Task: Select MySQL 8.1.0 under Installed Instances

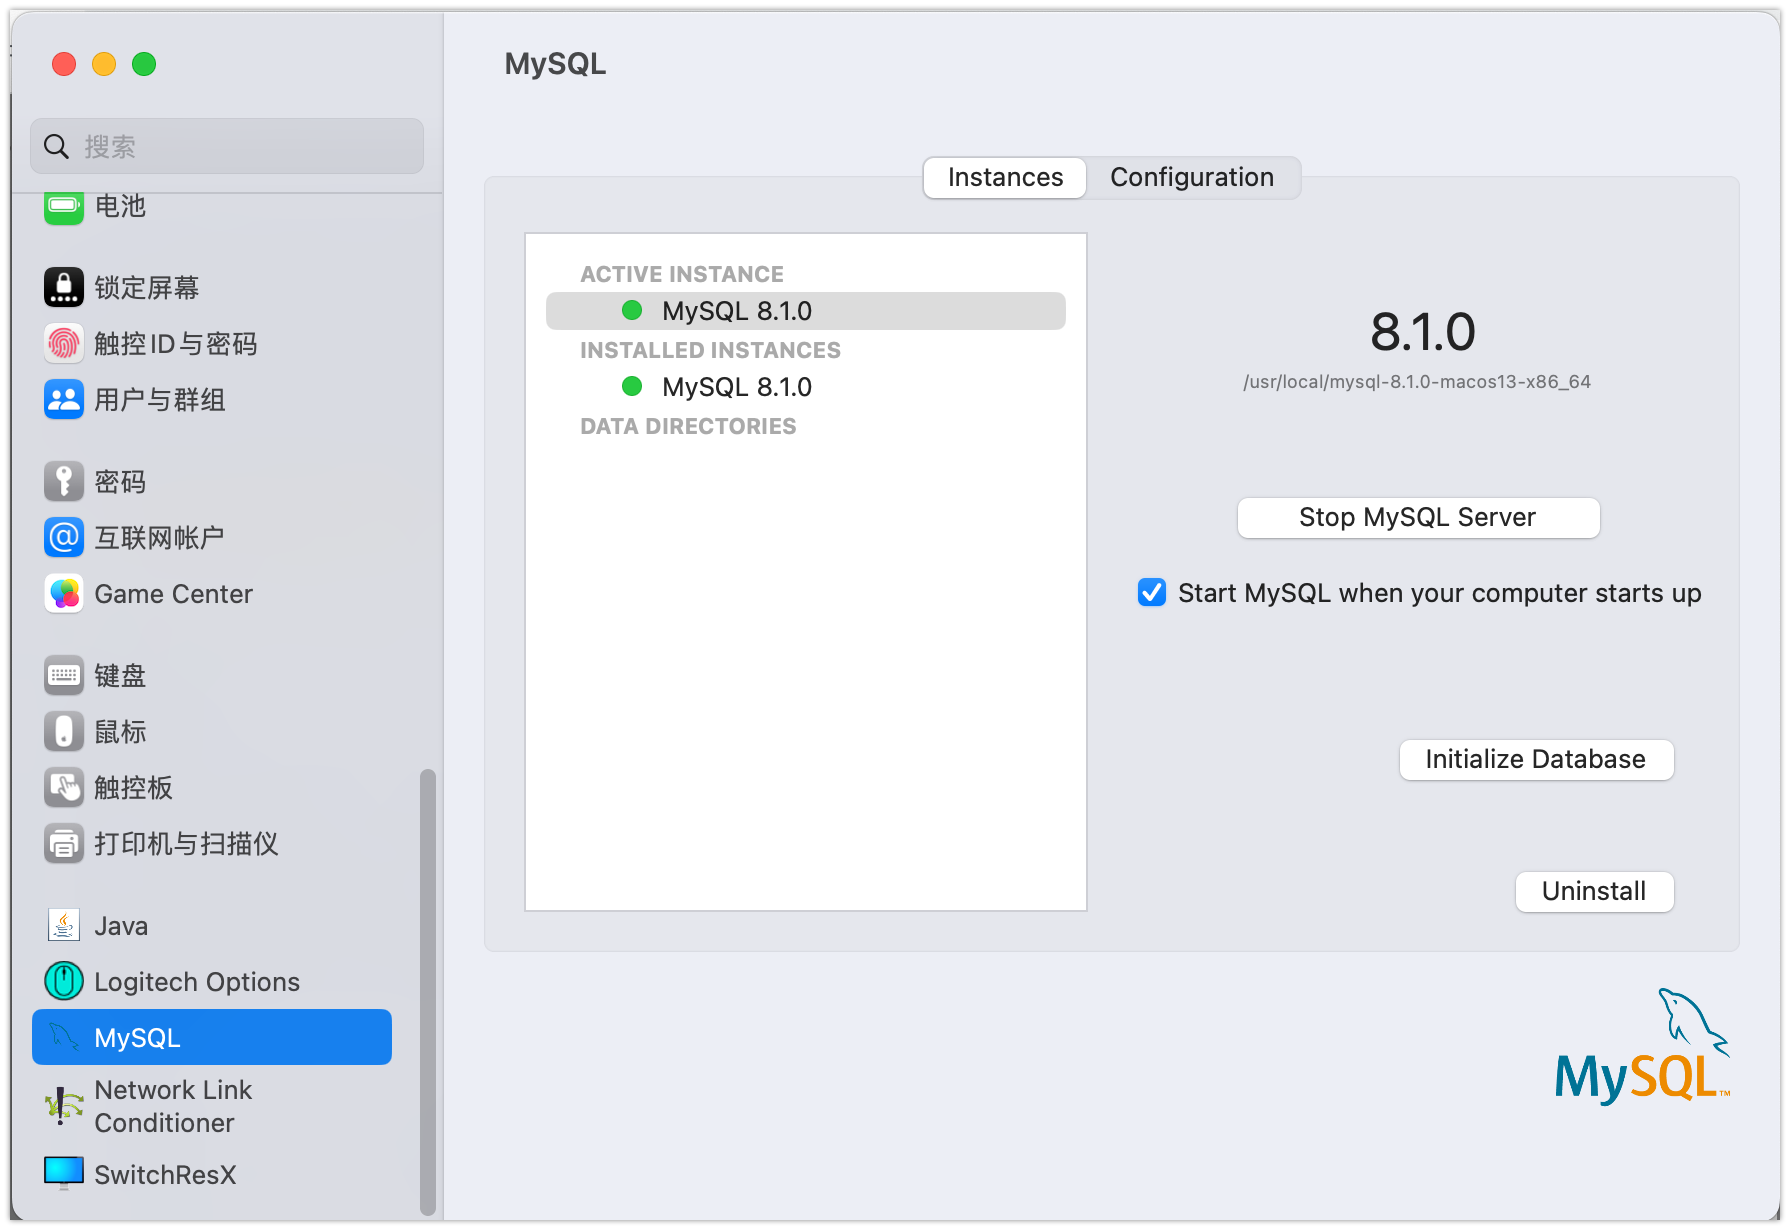Action: pyautogui.click(x=736, y=387)
